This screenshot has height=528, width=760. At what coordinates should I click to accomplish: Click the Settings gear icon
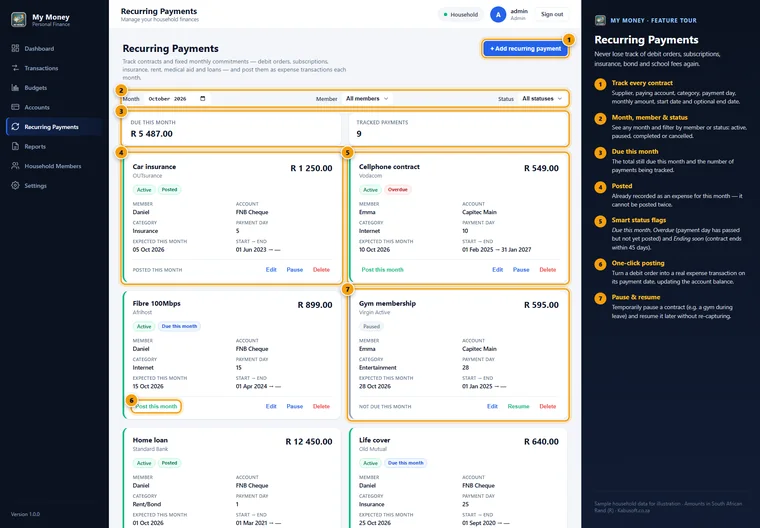click(x=16, y=185)
